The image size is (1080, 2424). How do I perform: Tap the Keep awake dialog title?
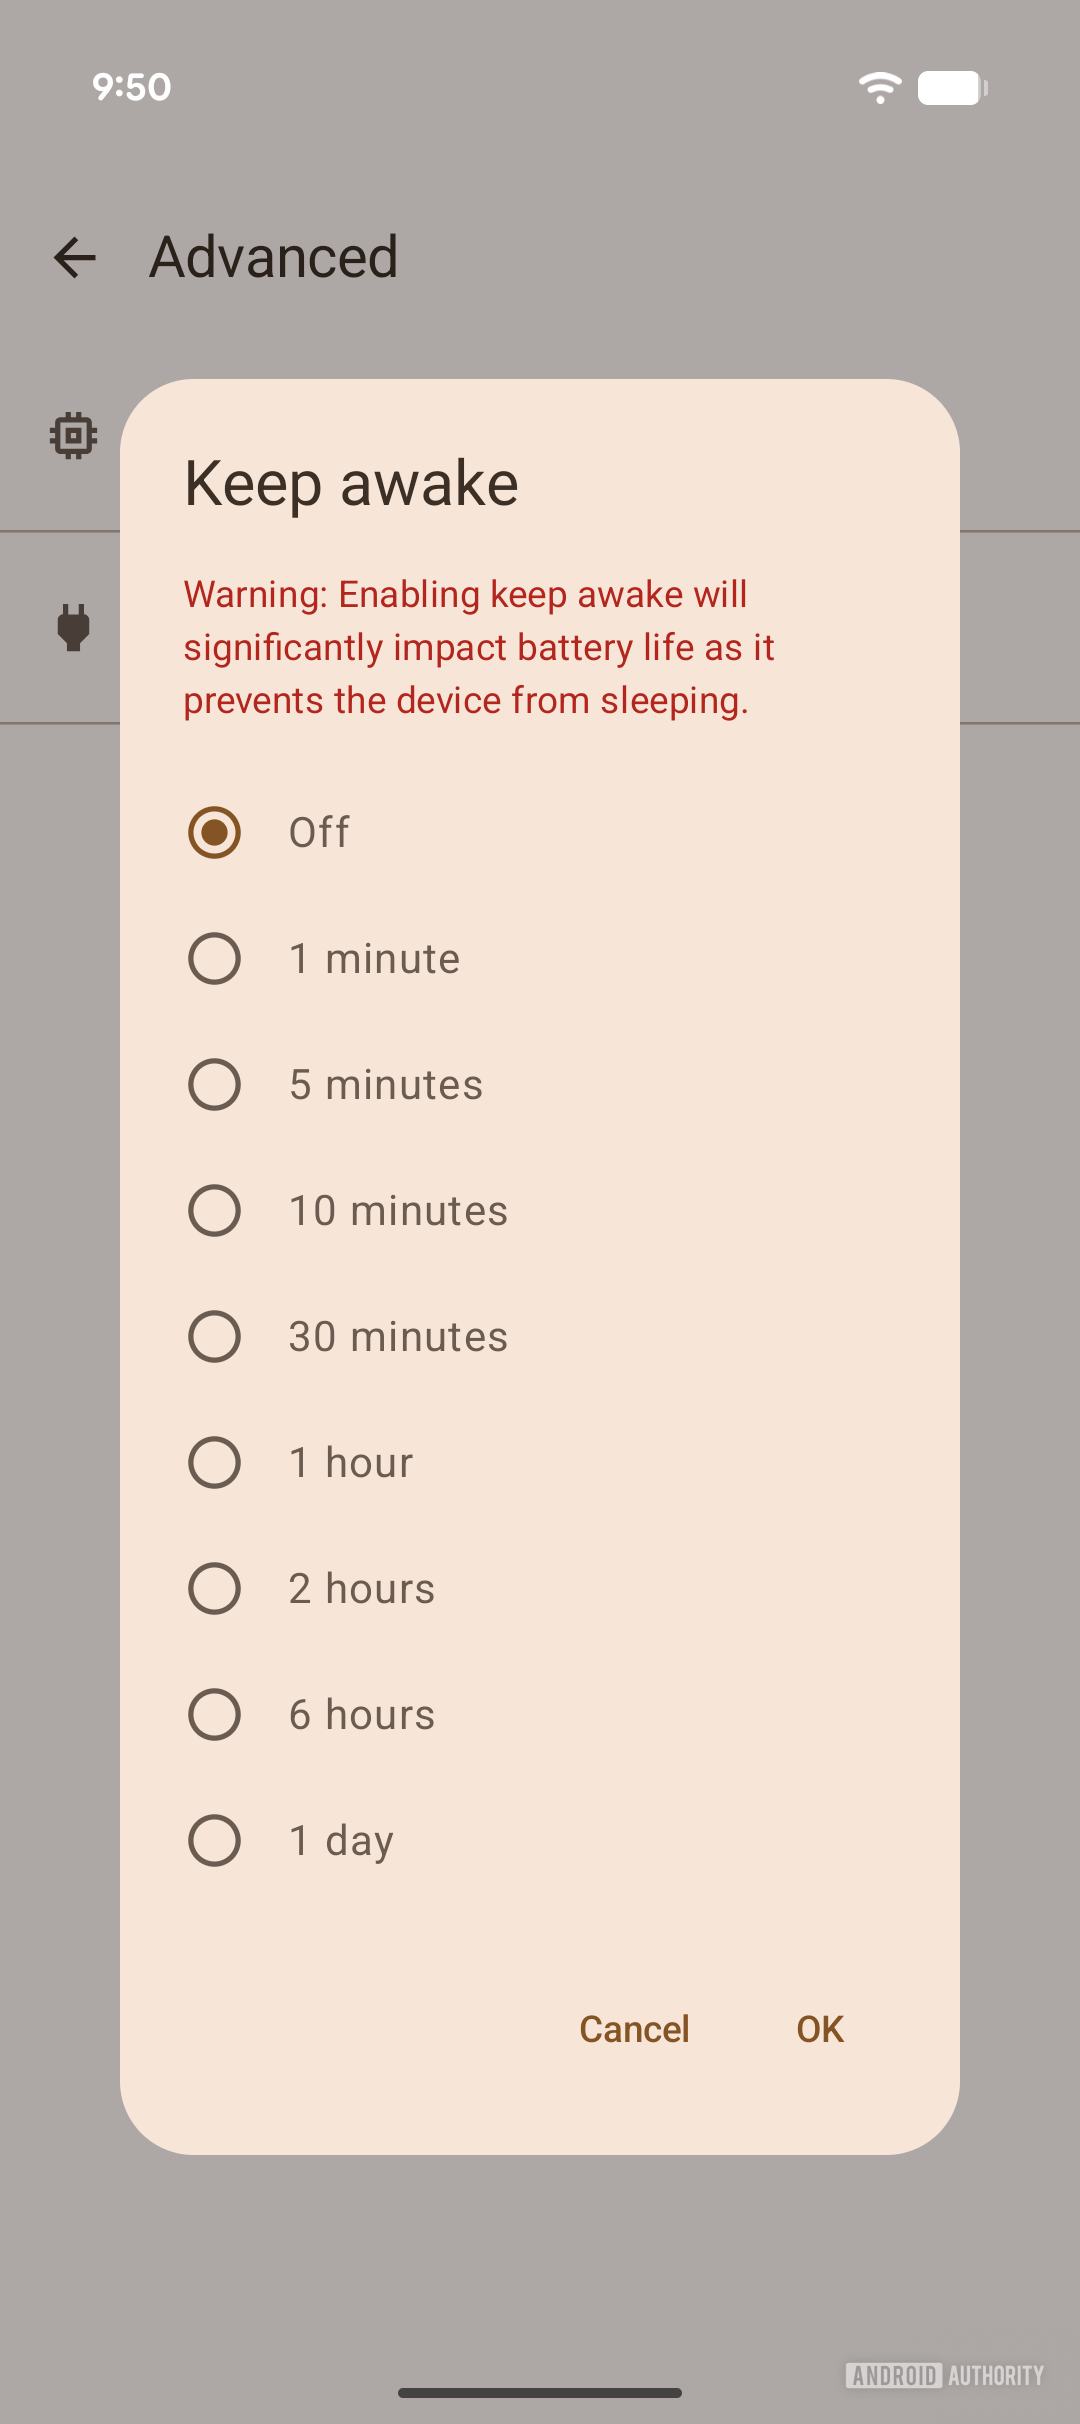point(349,481)
